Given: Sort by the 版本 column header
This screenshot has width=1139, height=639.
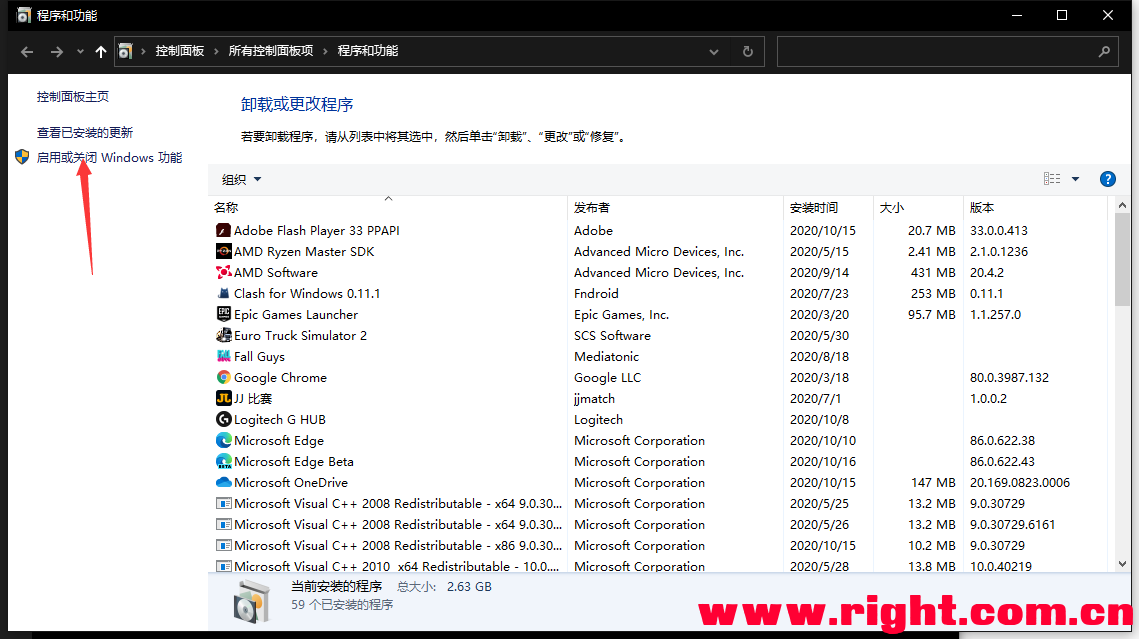Looking at the screenshot, I should 1037,208.
